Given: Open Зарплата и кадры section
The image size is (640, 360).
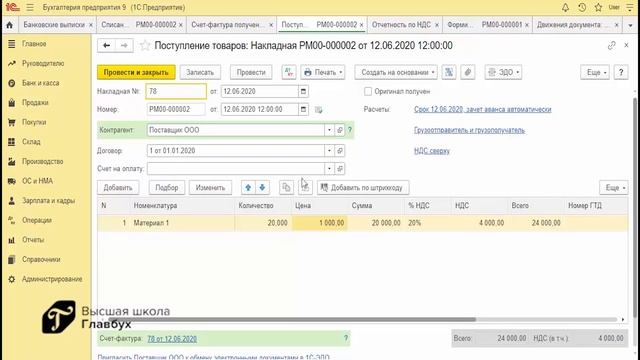Looking at the screenshot, I should (x=48, y=201).
